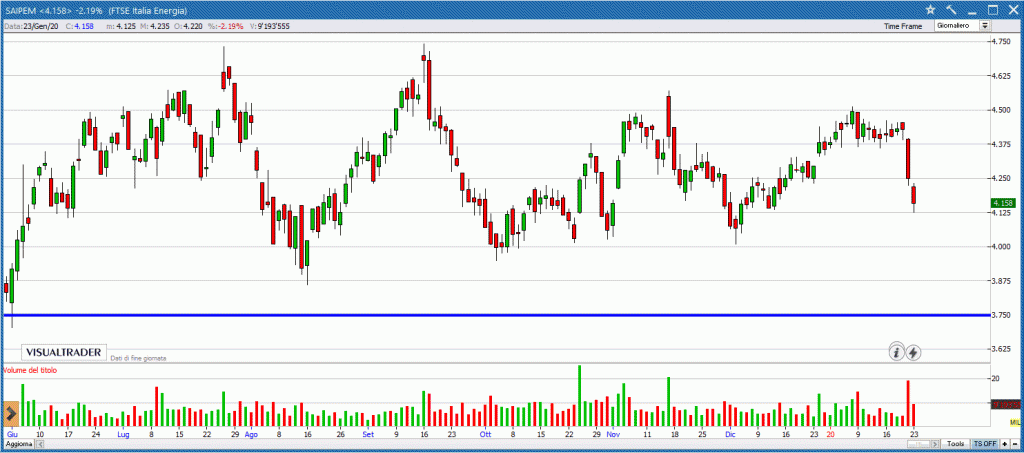Click the 3.750 price axis label
The width and height of the screenshot is (1024, 453).
(1002, 315)
